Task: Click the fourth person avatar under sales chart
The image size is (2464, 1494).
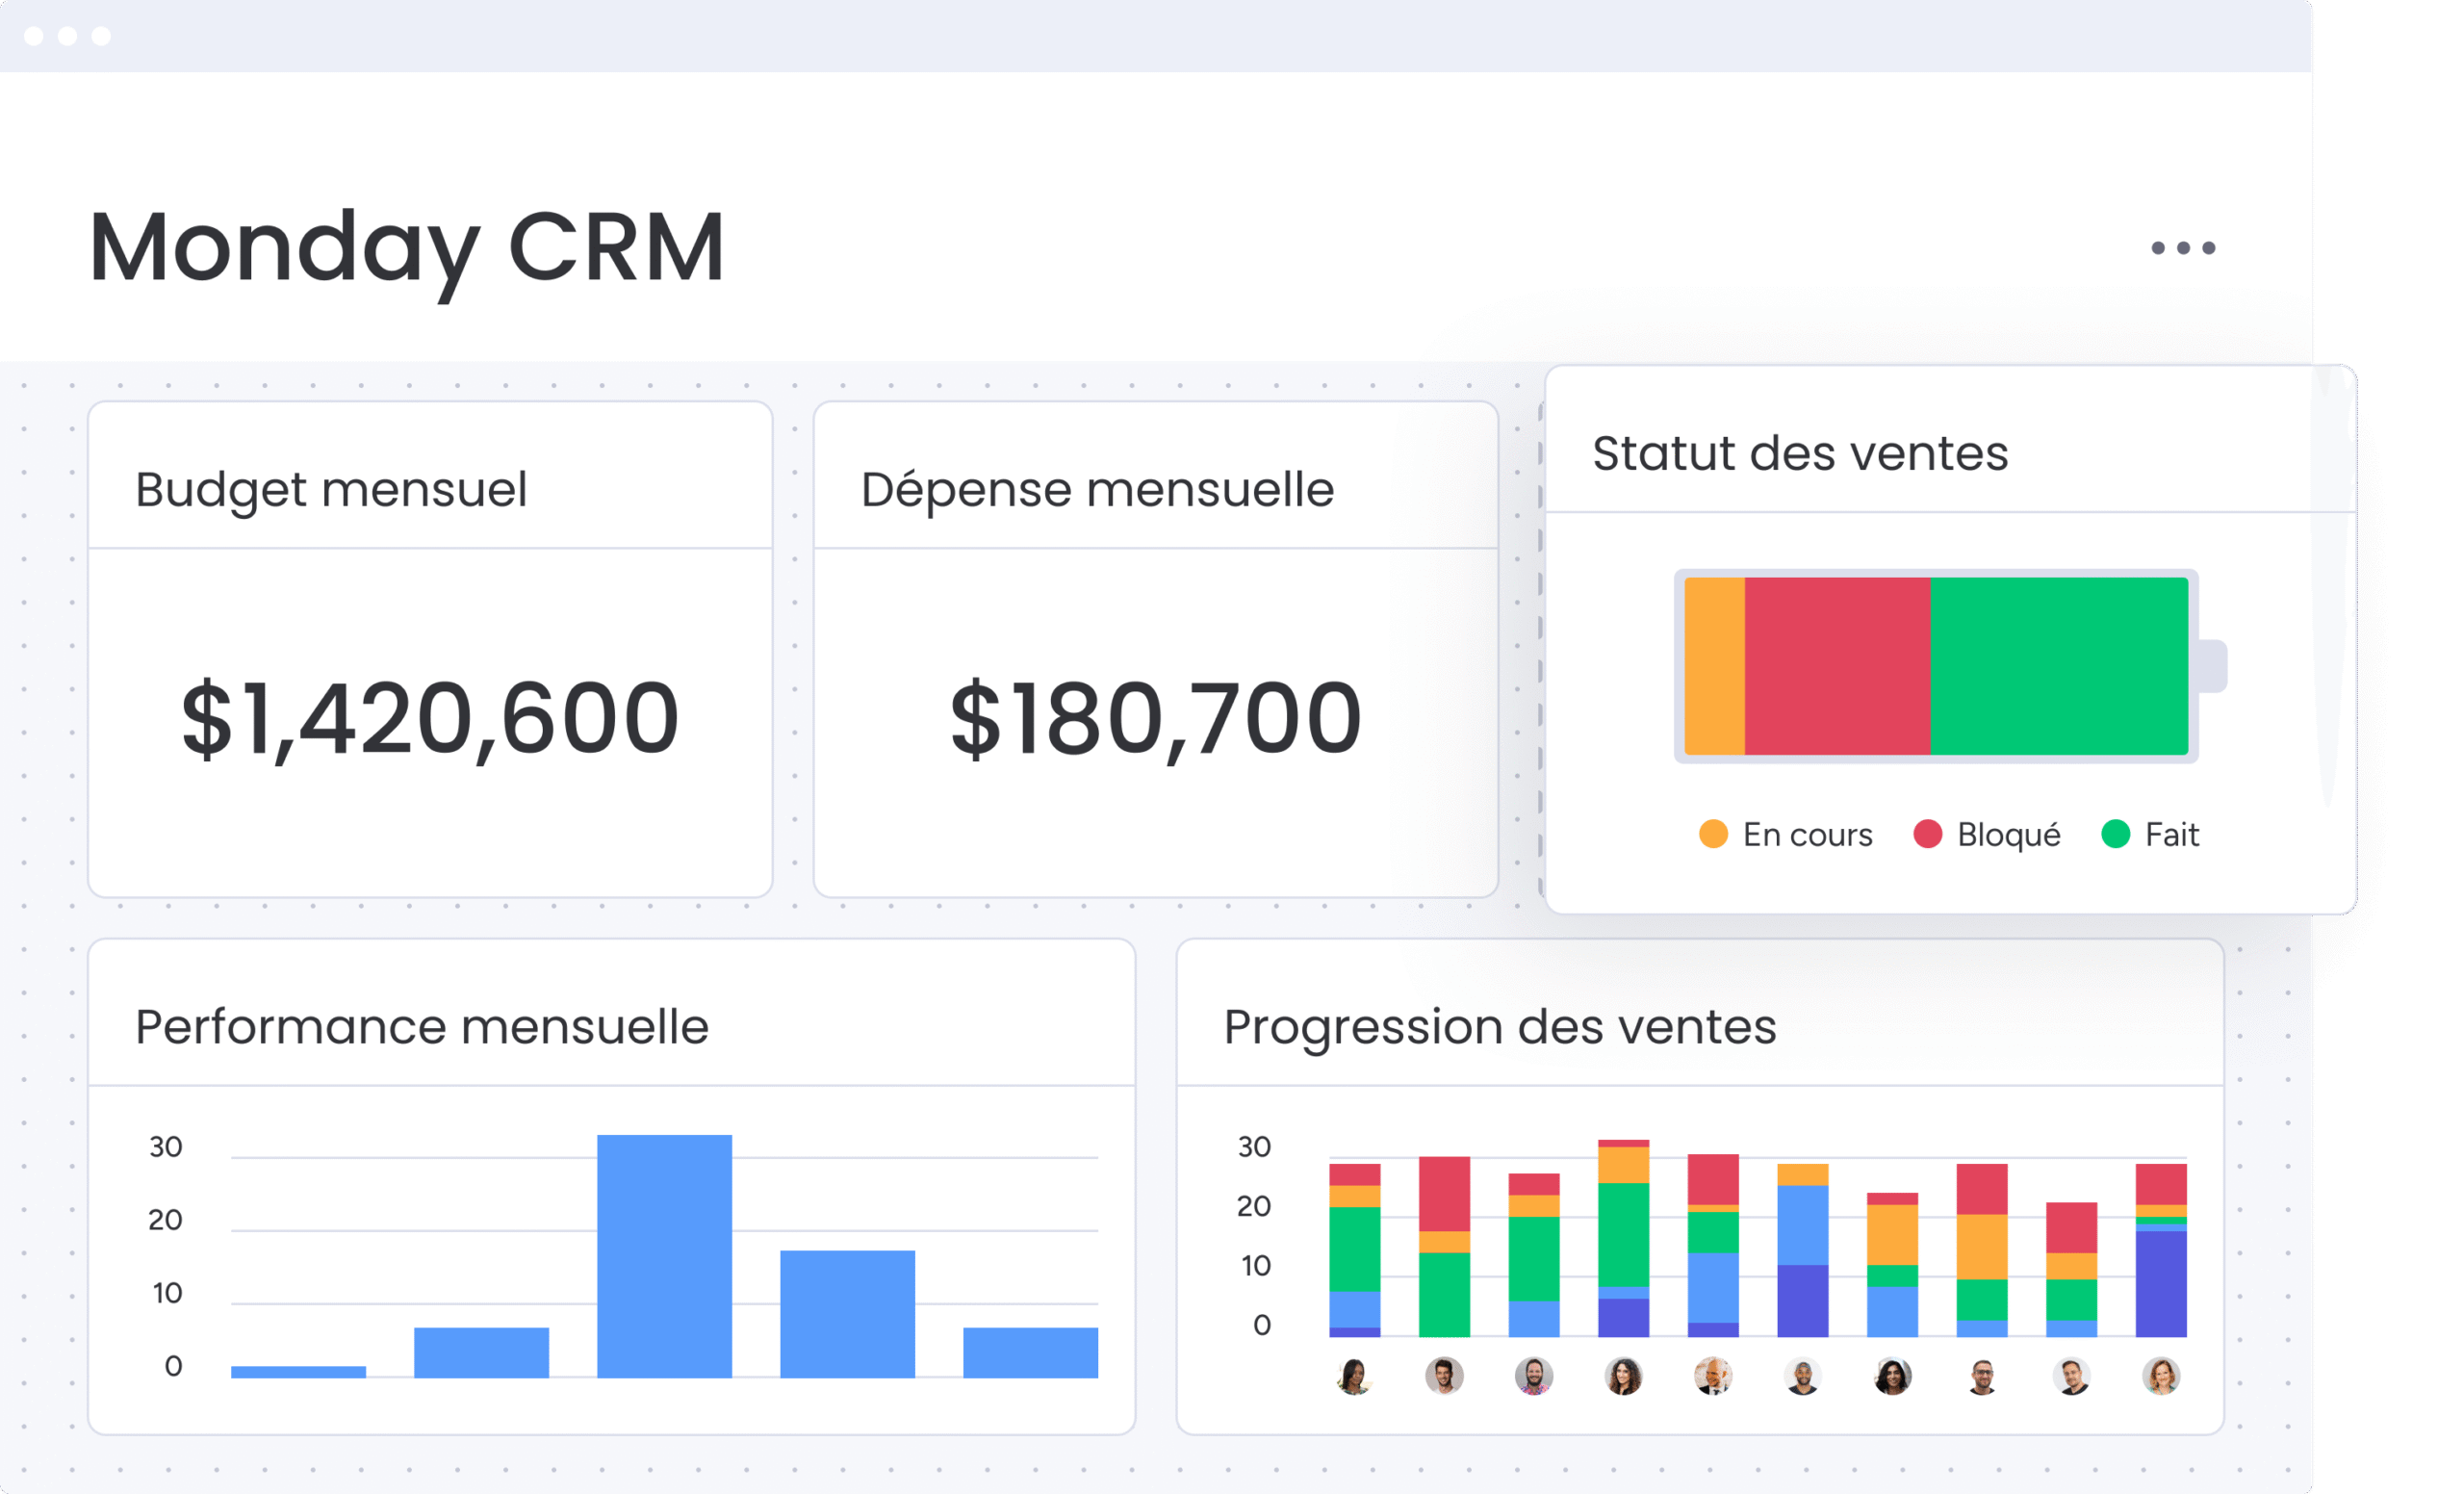Action: tap(1624, 1376)
